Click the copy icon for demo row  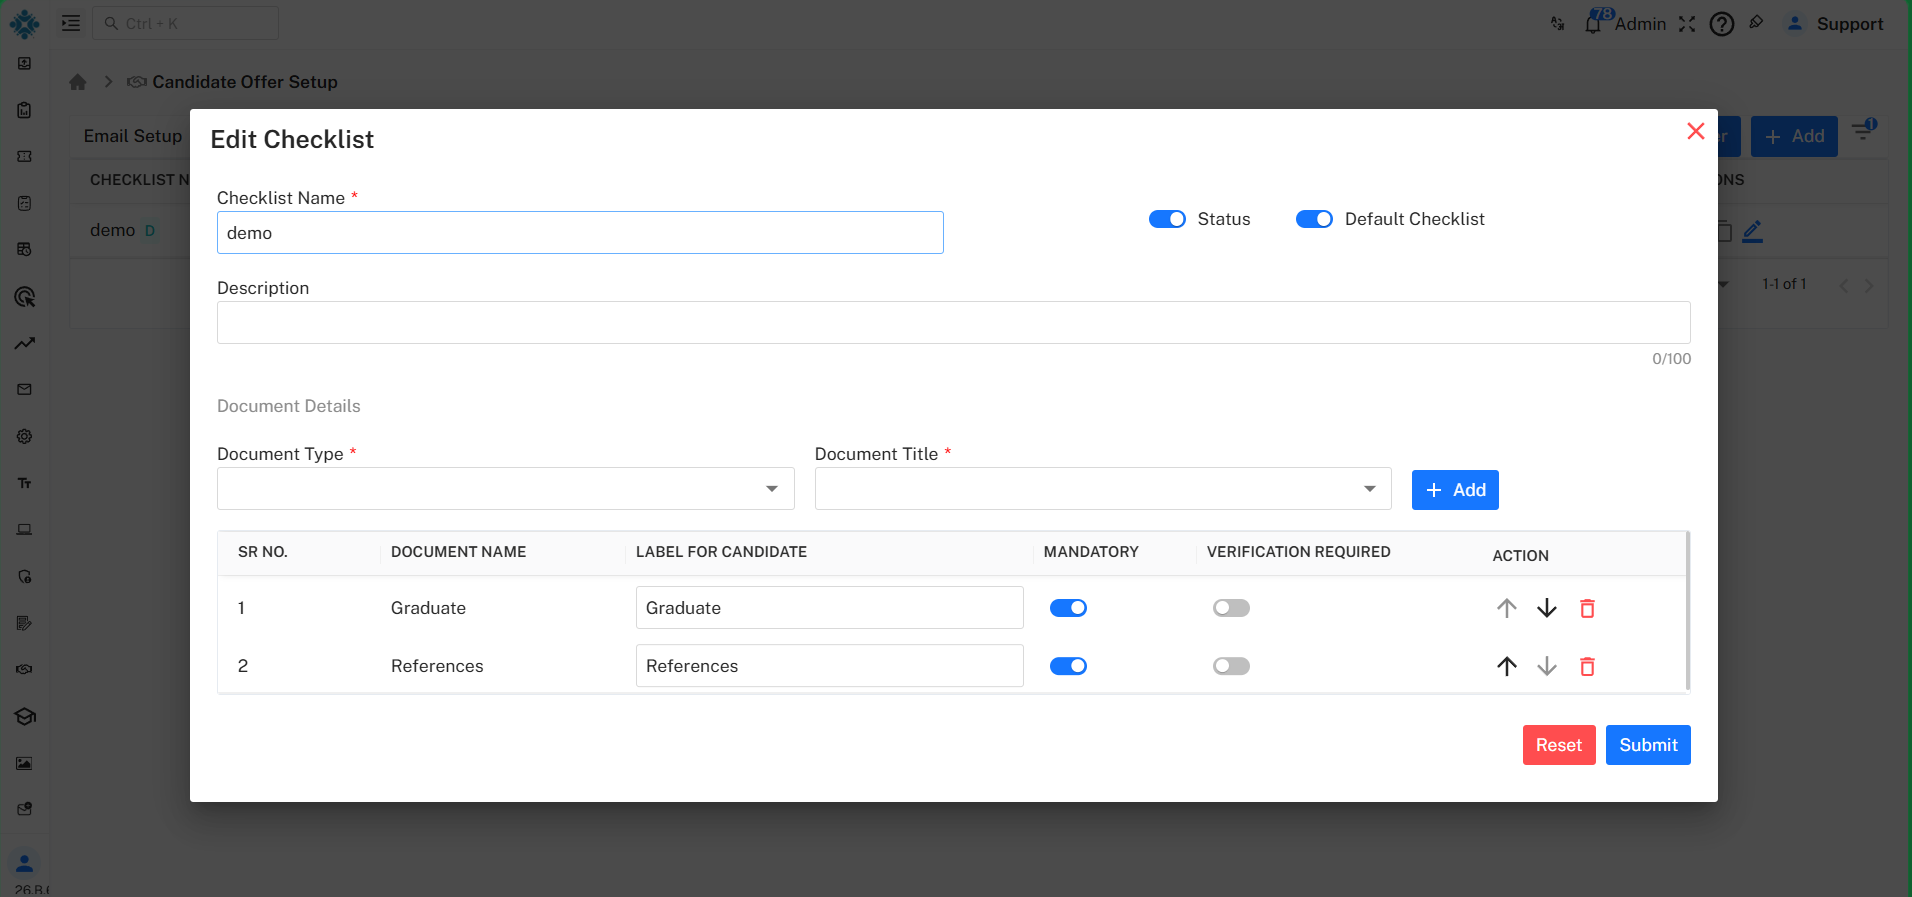point(1724,232)
